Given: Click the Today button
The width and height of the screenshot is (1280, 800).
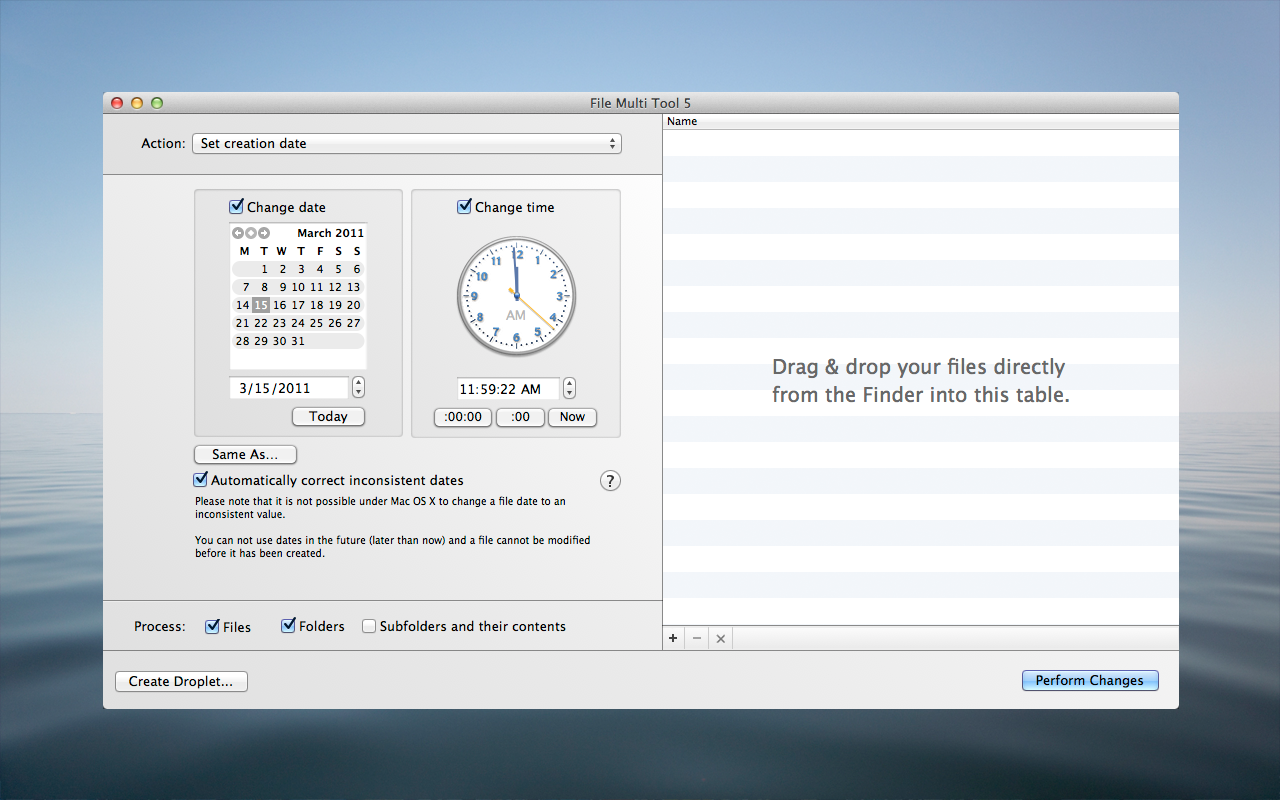Looking at the screenshot, I should (x=328, y=416).
